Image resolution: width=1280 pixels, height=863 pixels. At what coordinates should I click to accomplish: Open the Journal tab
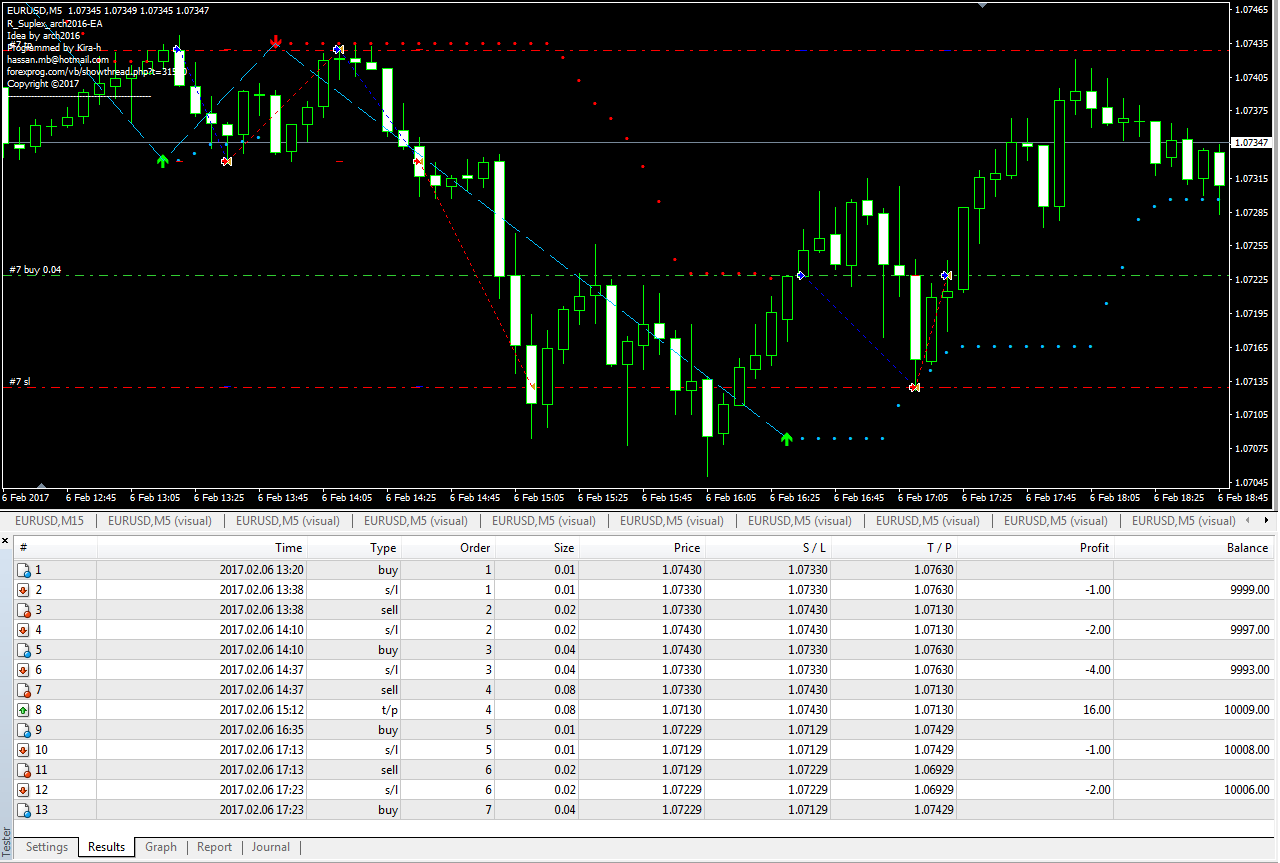pos(270,847)
